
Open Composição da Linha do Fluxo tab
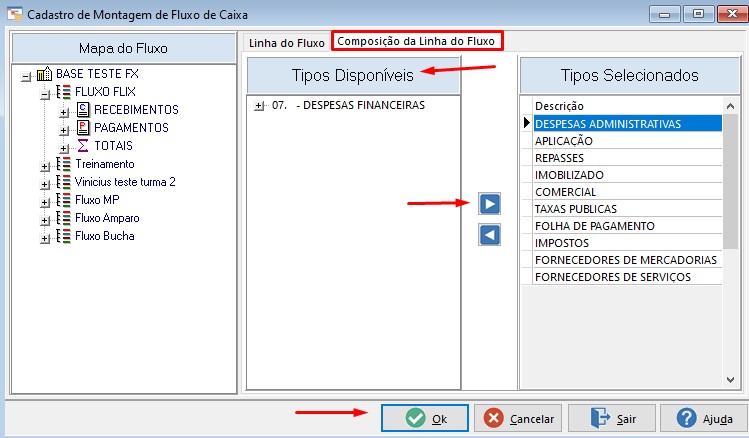416,41
